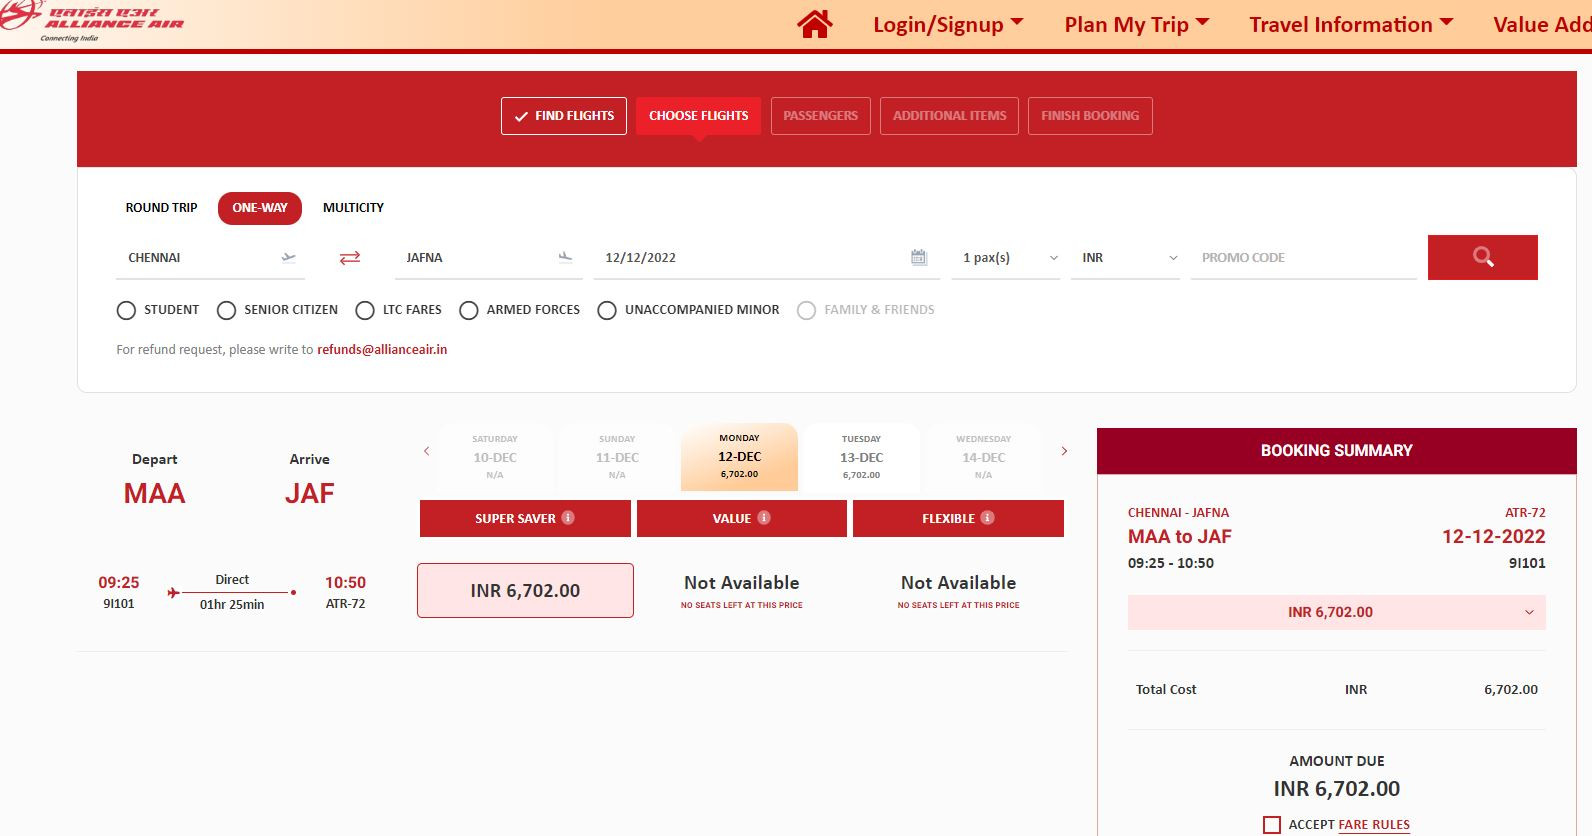The image size is (1592, 836).
Task: Go to ADDITIONAL ITEMS step
Action: [950, 116]
